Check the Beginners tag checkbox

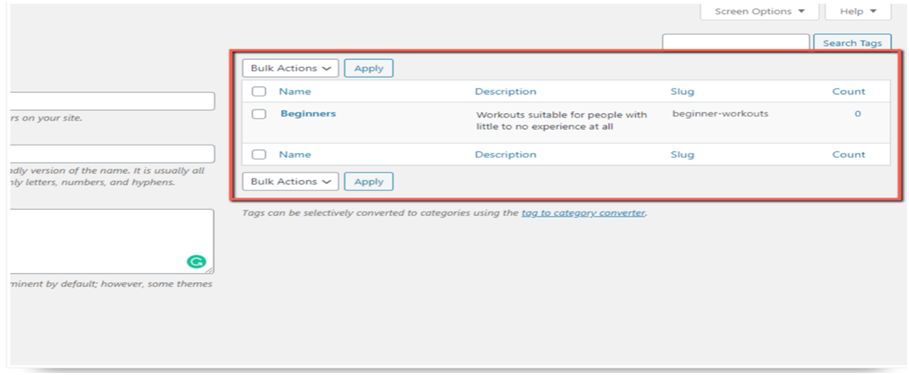pos(259,114)
